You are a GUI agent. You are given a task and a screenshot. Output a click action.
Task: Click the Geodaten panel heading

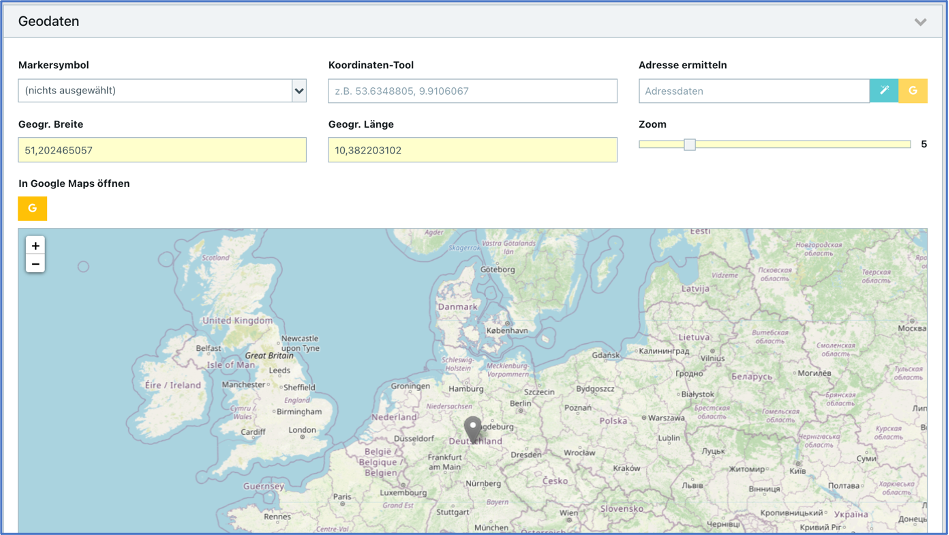pos(48,21)
